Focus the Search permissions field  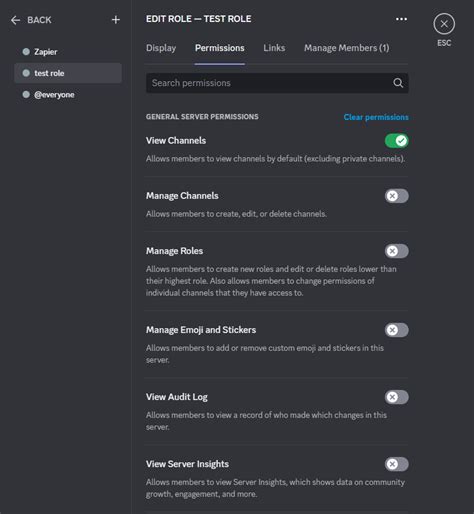click(x=277, y=83)
